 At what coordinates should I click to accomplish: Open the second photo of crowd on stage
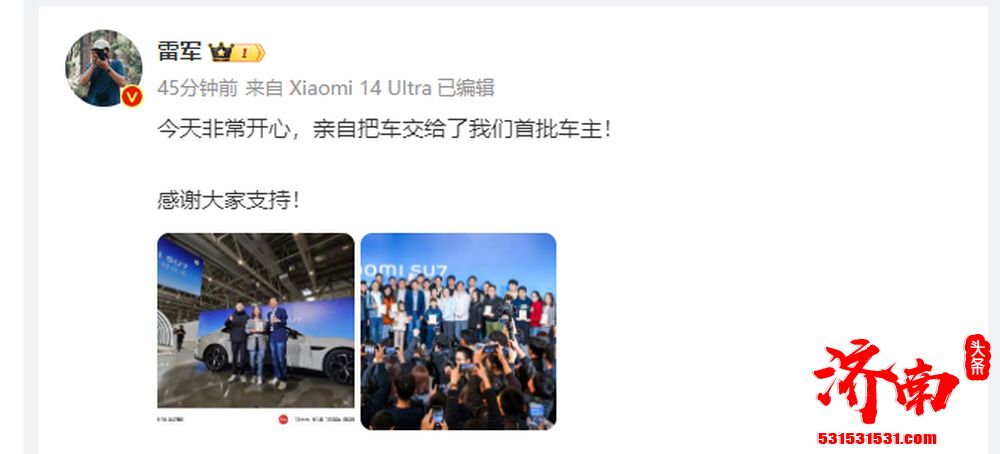[458, 332]
